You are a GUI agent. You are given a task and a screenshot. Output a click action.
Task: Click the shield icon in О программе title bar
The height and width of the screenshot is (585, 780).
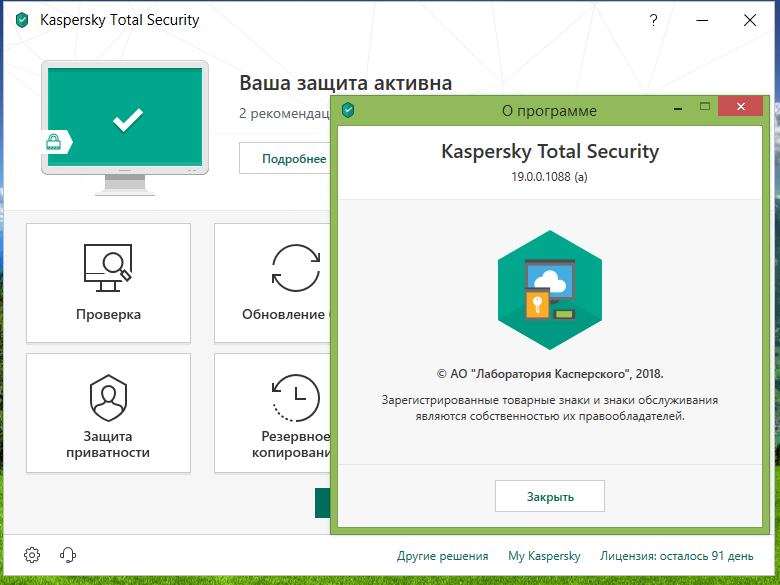[348, 110]
